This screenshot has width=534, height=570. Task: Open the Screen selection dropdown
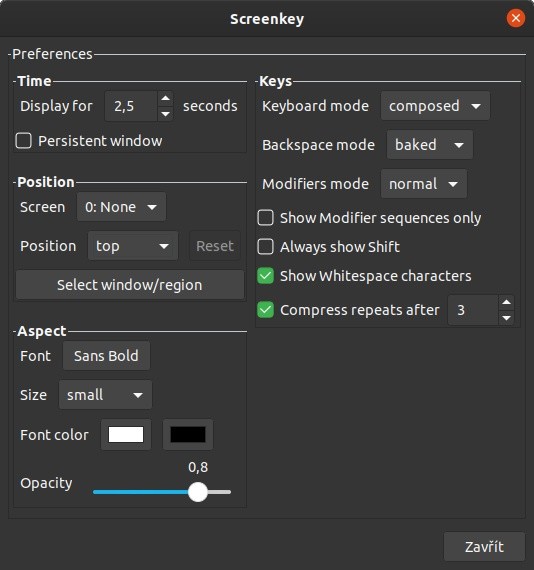tap(121, 207)
